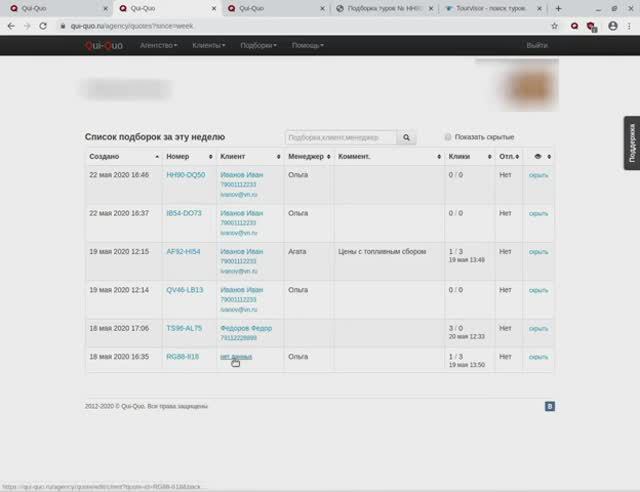Click the '18 мая 2020 17:06' date cell
This screenshot has height=492, width=640.
click(x=119, y=328)
